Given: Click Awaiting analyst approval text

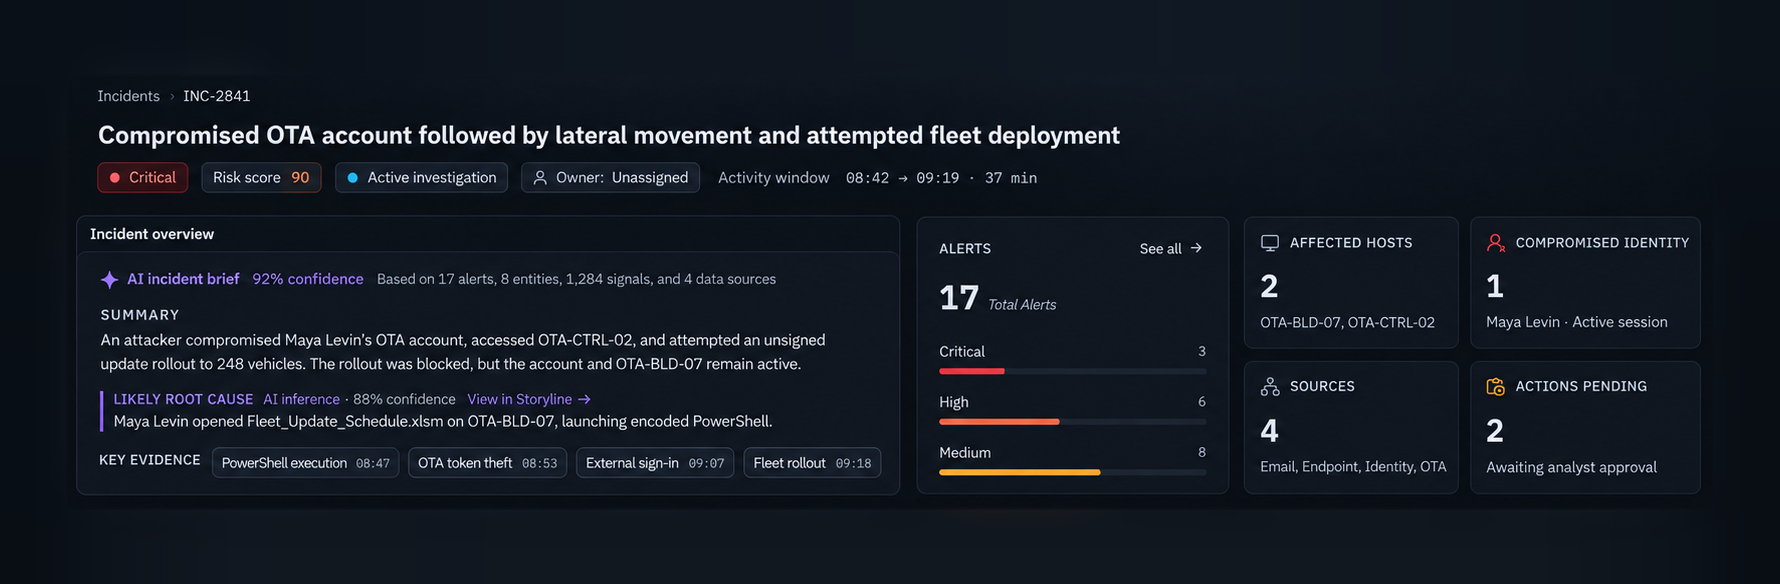Looking at the screenshot, I should tap(1571, 467).
